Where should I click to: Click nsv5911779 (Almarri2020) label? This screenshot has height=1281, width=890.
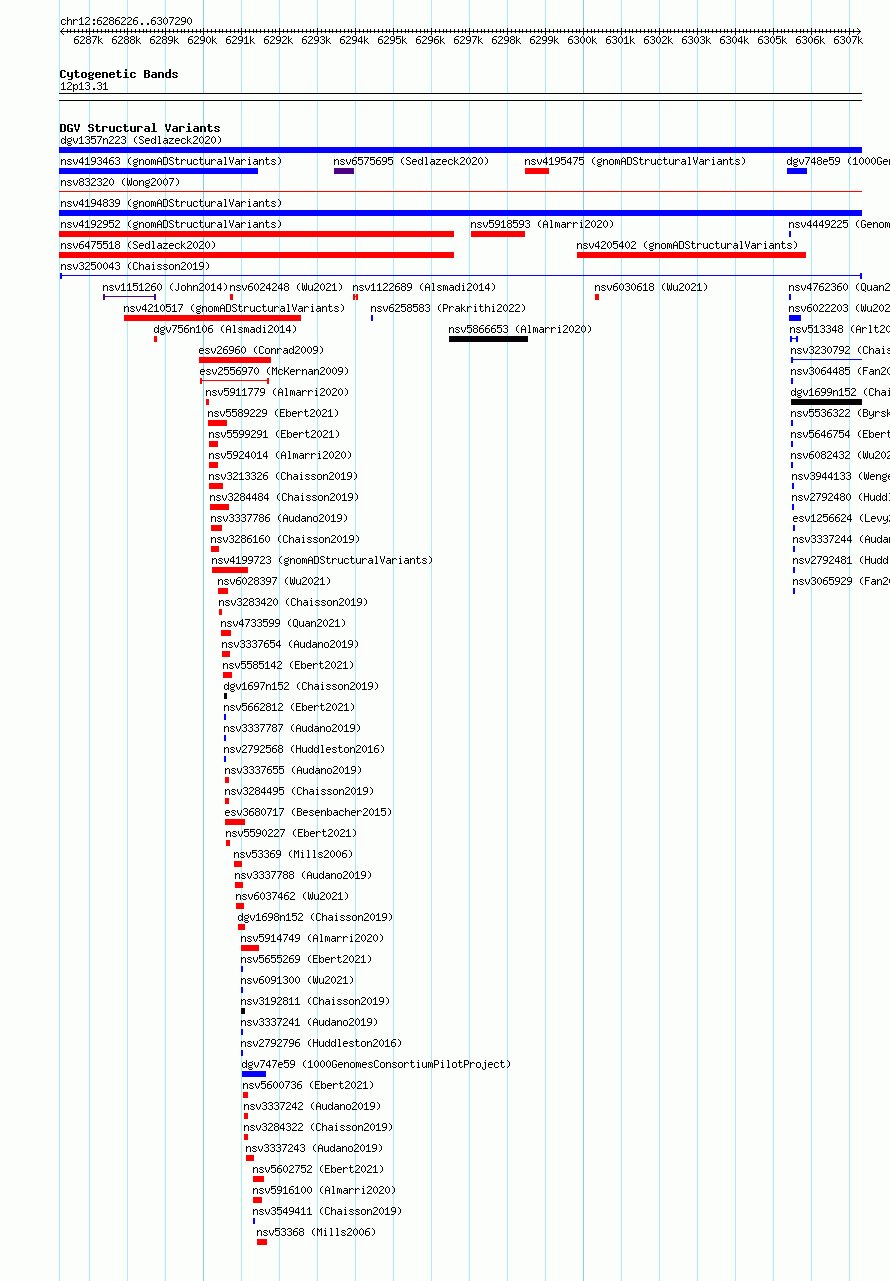pyautogui.click(x=277, y=392)
